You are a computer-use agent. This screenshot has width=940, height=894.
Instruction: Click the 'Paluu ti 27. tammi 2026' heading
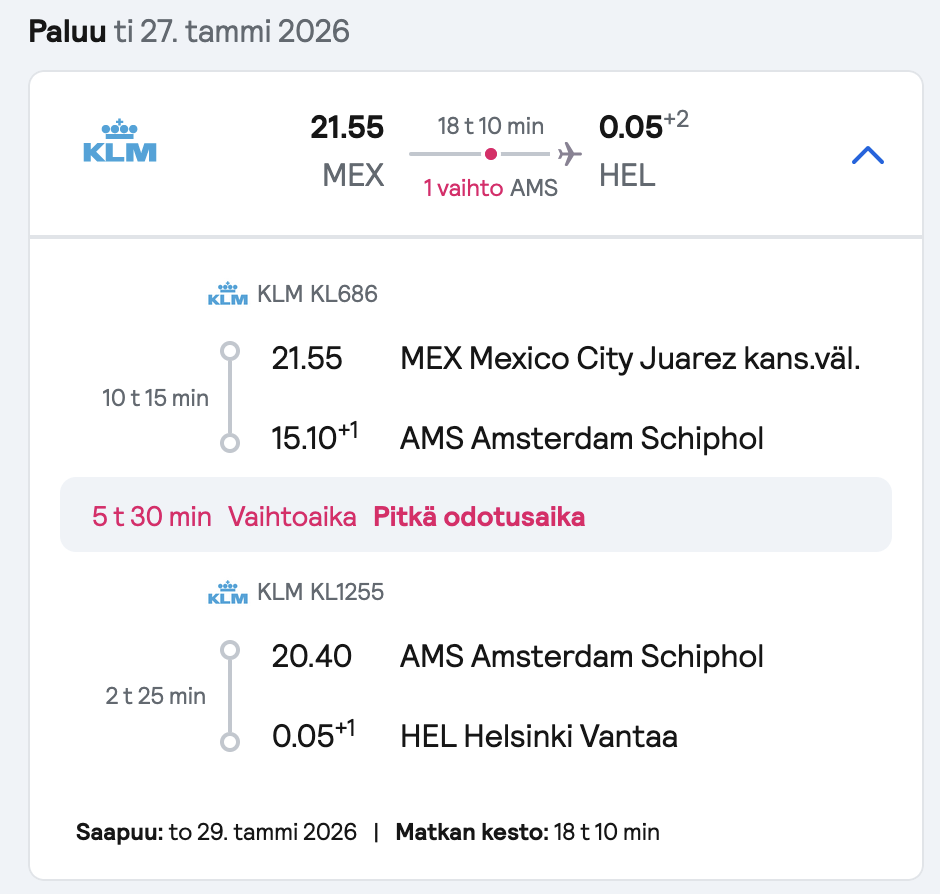coord(189,31)
